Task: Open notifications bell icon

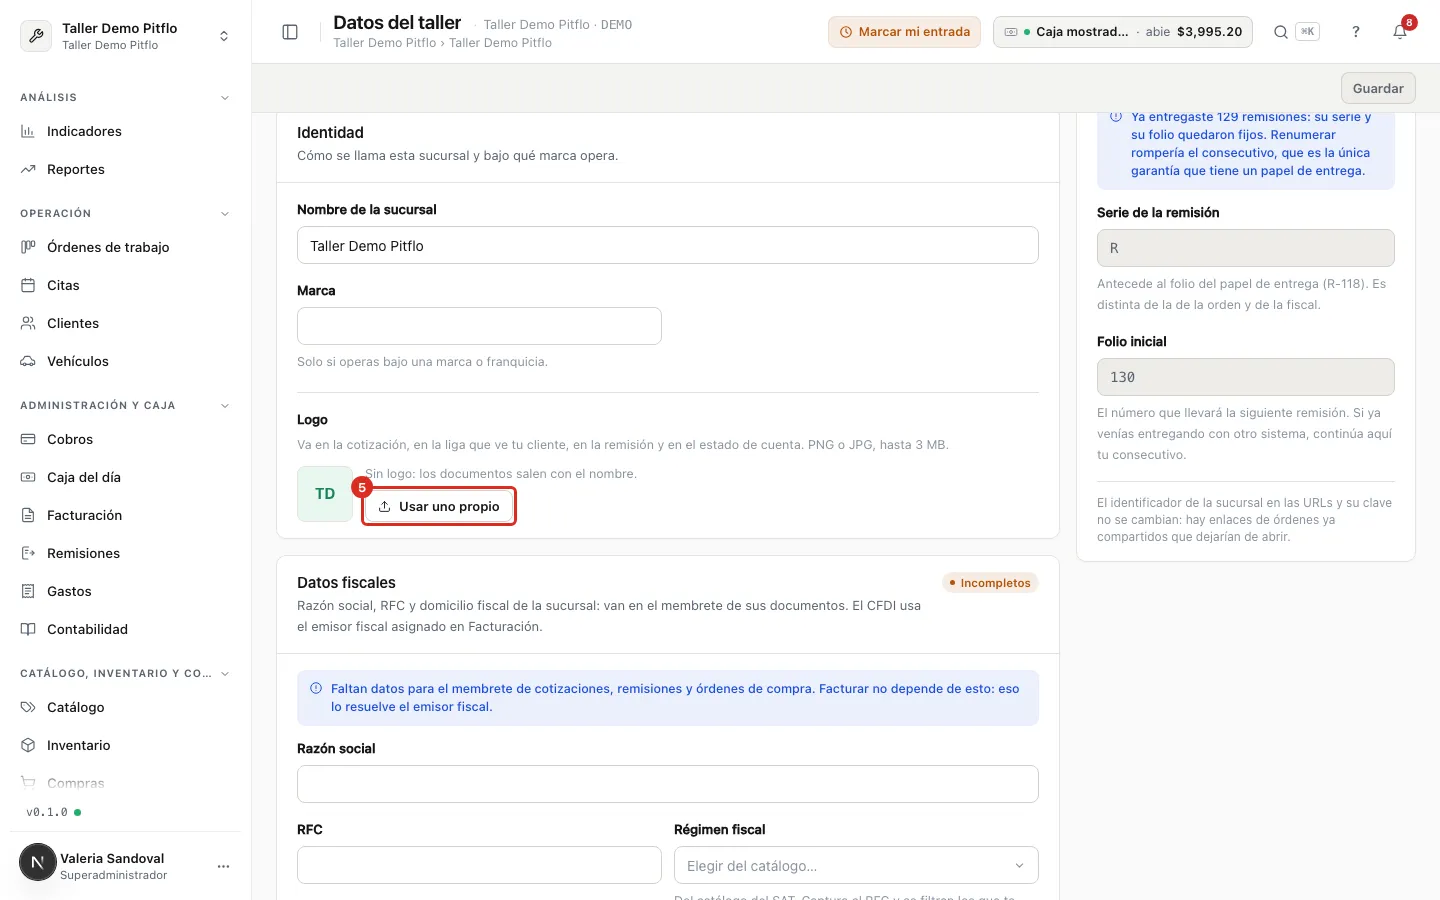Action: [1400, 32]
